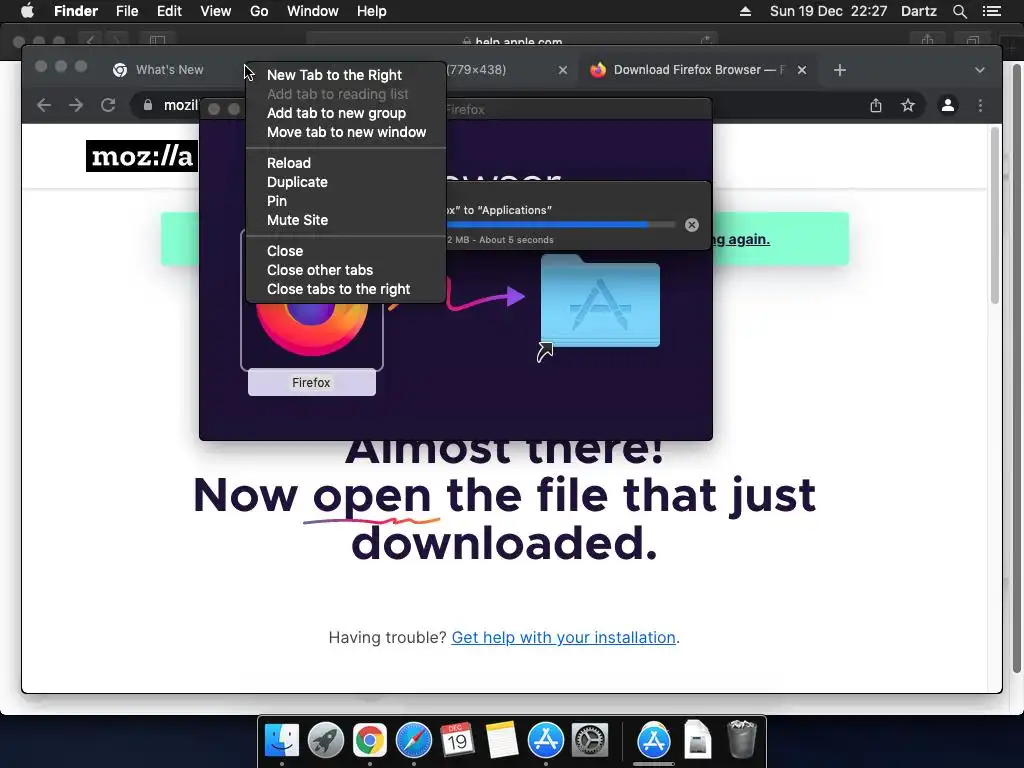Open Get help with your installation link

click(x=564, y=637)
